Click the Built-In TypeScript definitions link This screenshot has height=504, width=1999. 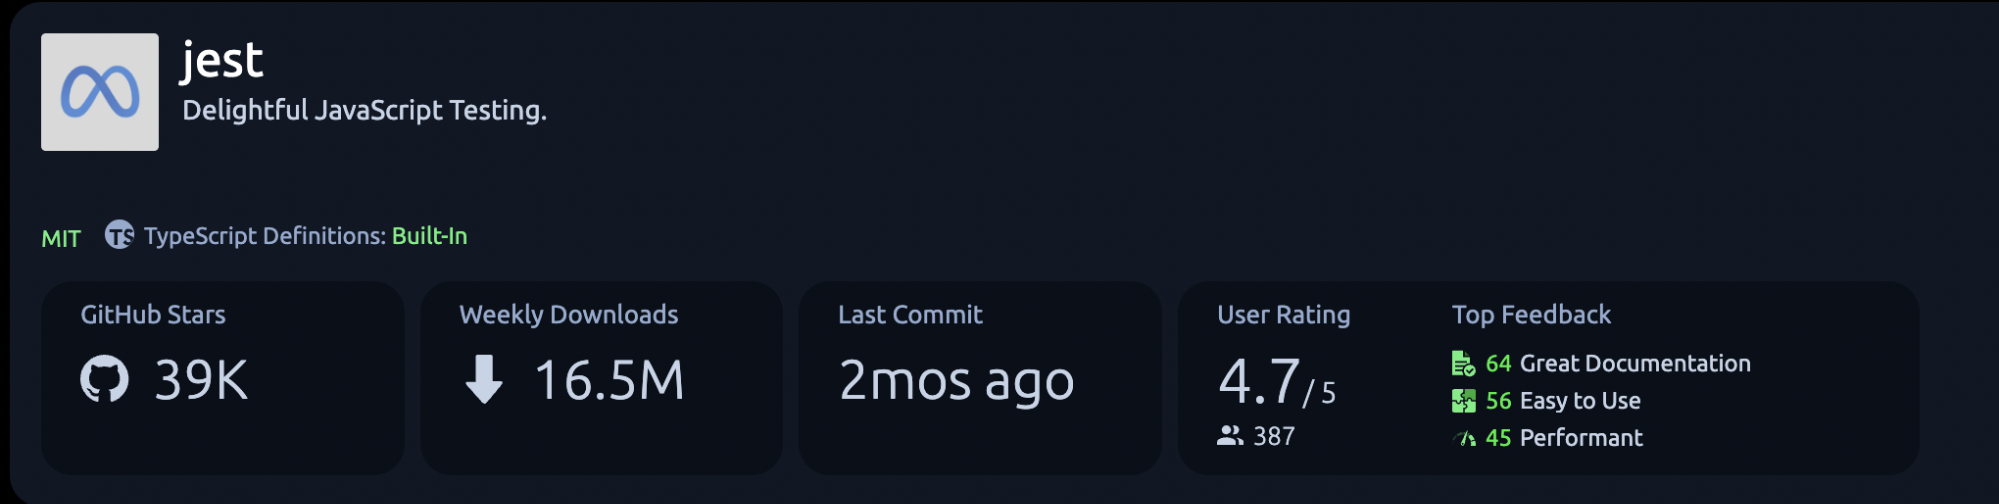[x=429, y=236]
